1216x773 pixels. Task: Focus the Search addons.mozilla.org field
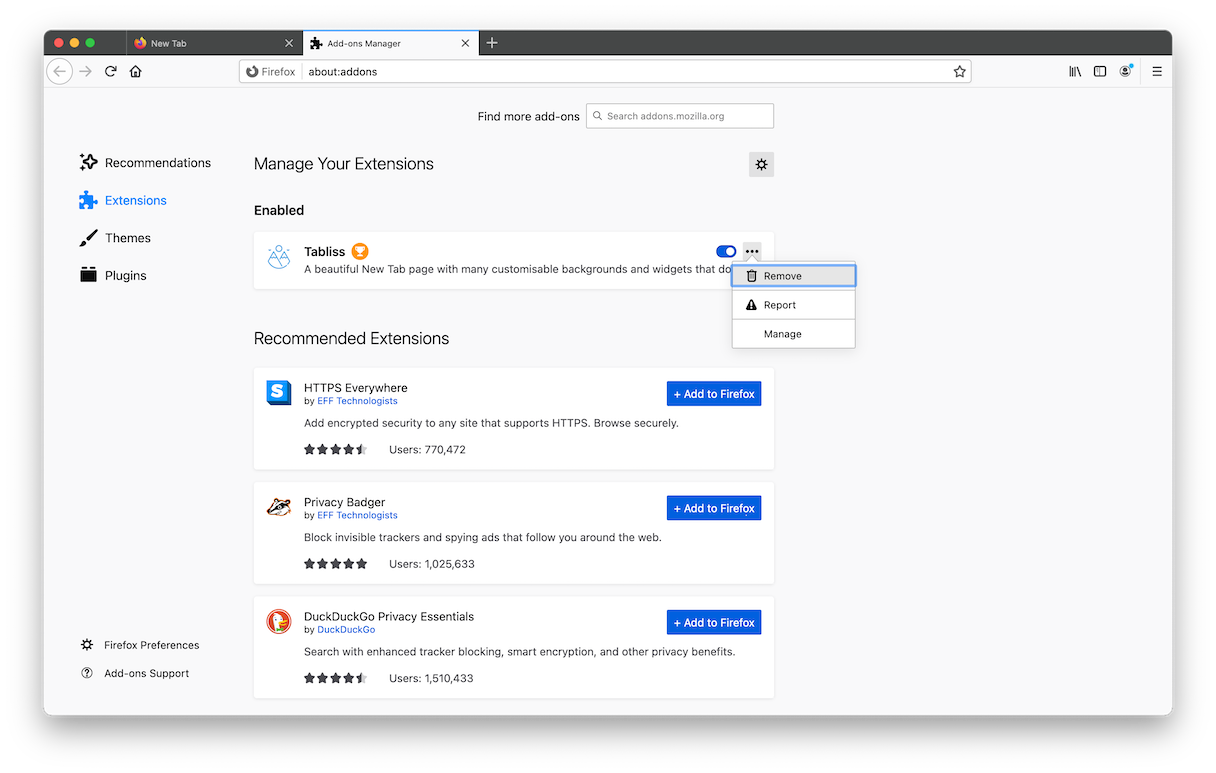680,116
